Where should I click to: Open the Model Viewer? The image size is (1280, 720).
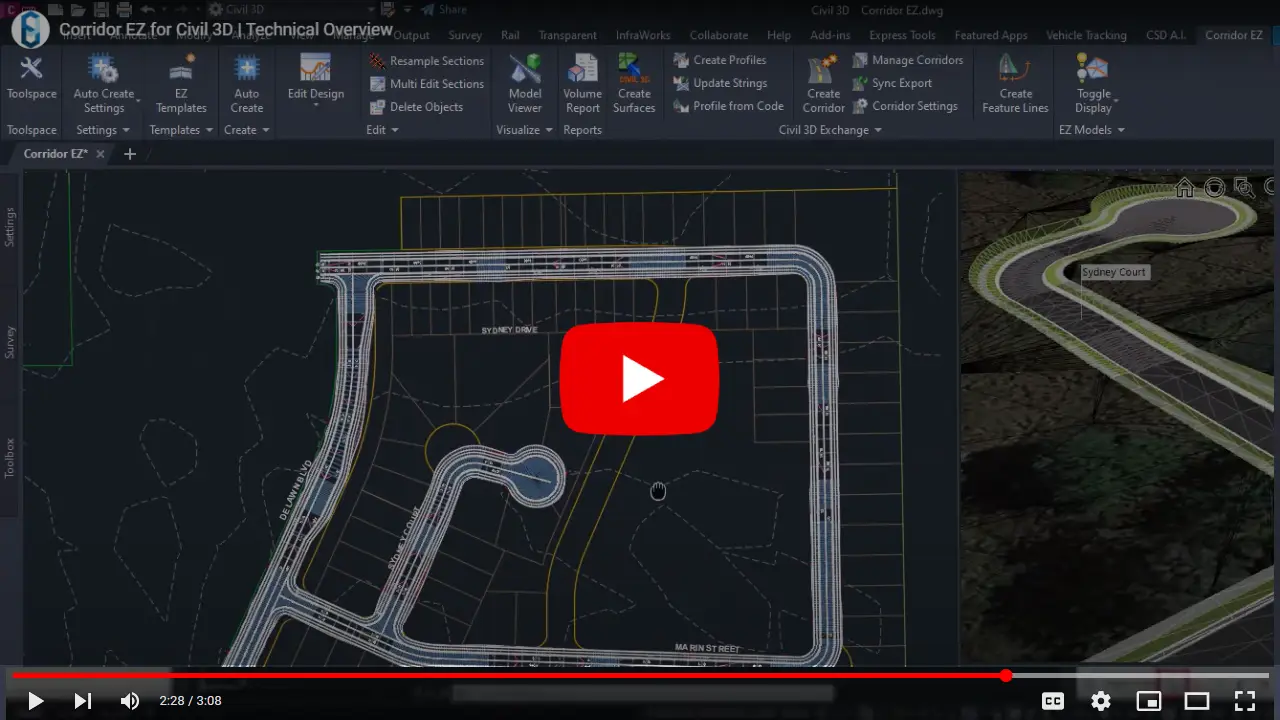[524, 84]
